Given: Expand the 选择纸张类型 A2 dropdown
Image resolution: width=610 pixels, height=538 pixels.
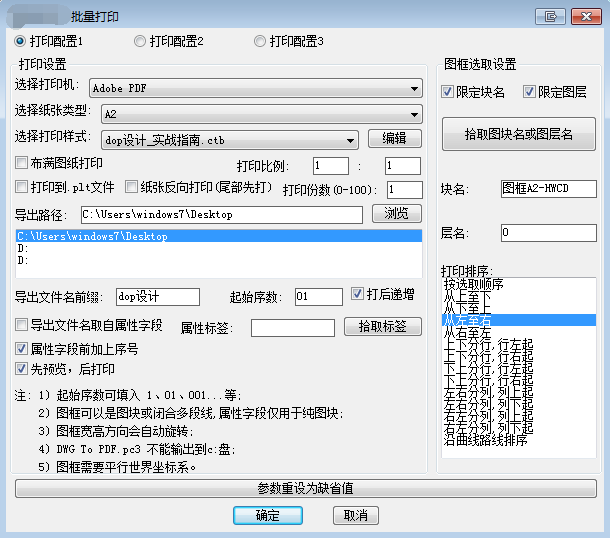Looking at the screenshot, I should click(255, 113).
